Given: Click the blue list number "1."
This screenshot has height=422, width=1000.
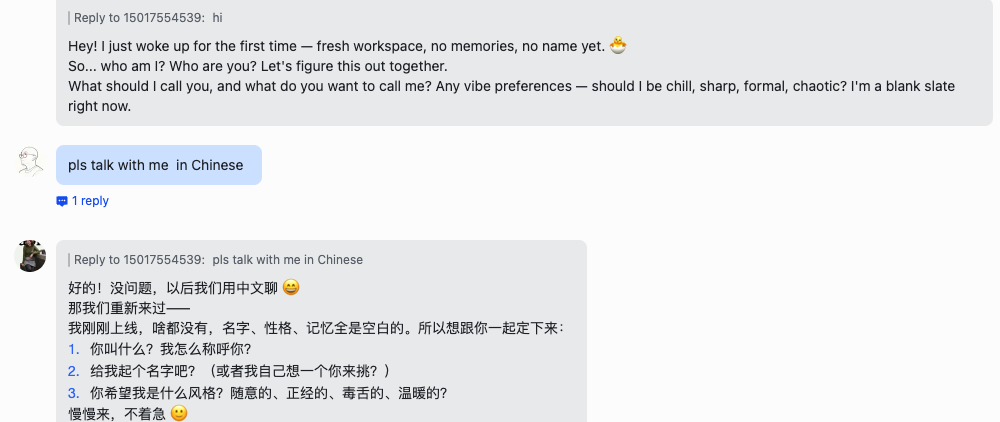Looking at the screenshot, I should pyautogui.click(x=73, y=349).
